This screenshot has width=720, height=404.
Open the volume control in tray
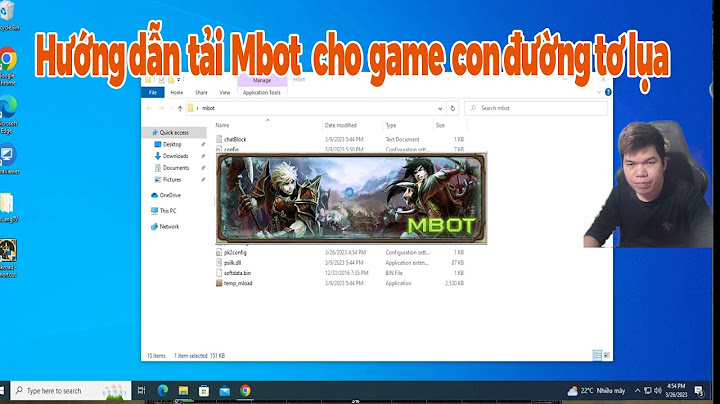pyautogui.click(x=658, y=391)
